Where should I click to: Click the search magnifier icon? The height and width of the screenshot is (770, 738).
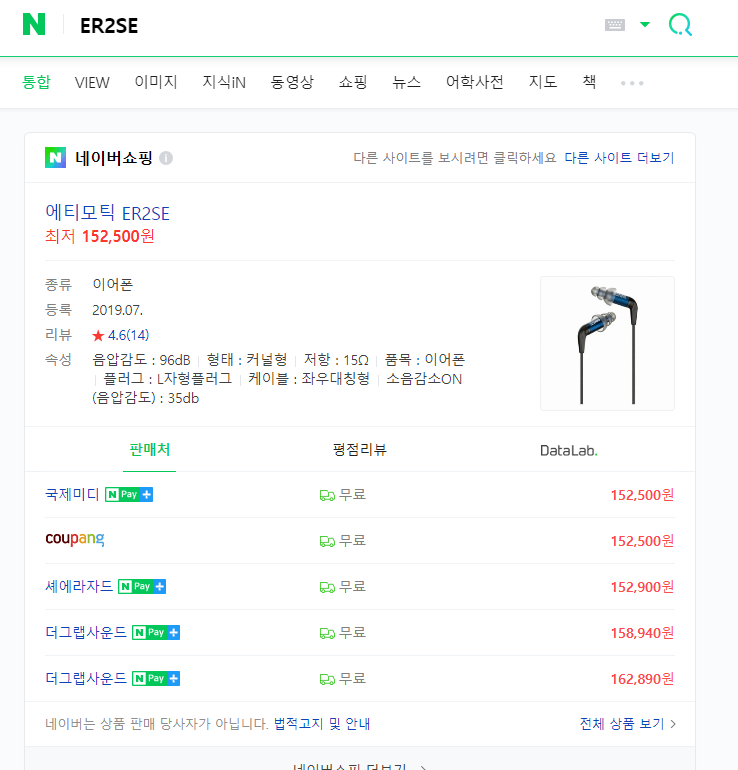pos(681,24)
